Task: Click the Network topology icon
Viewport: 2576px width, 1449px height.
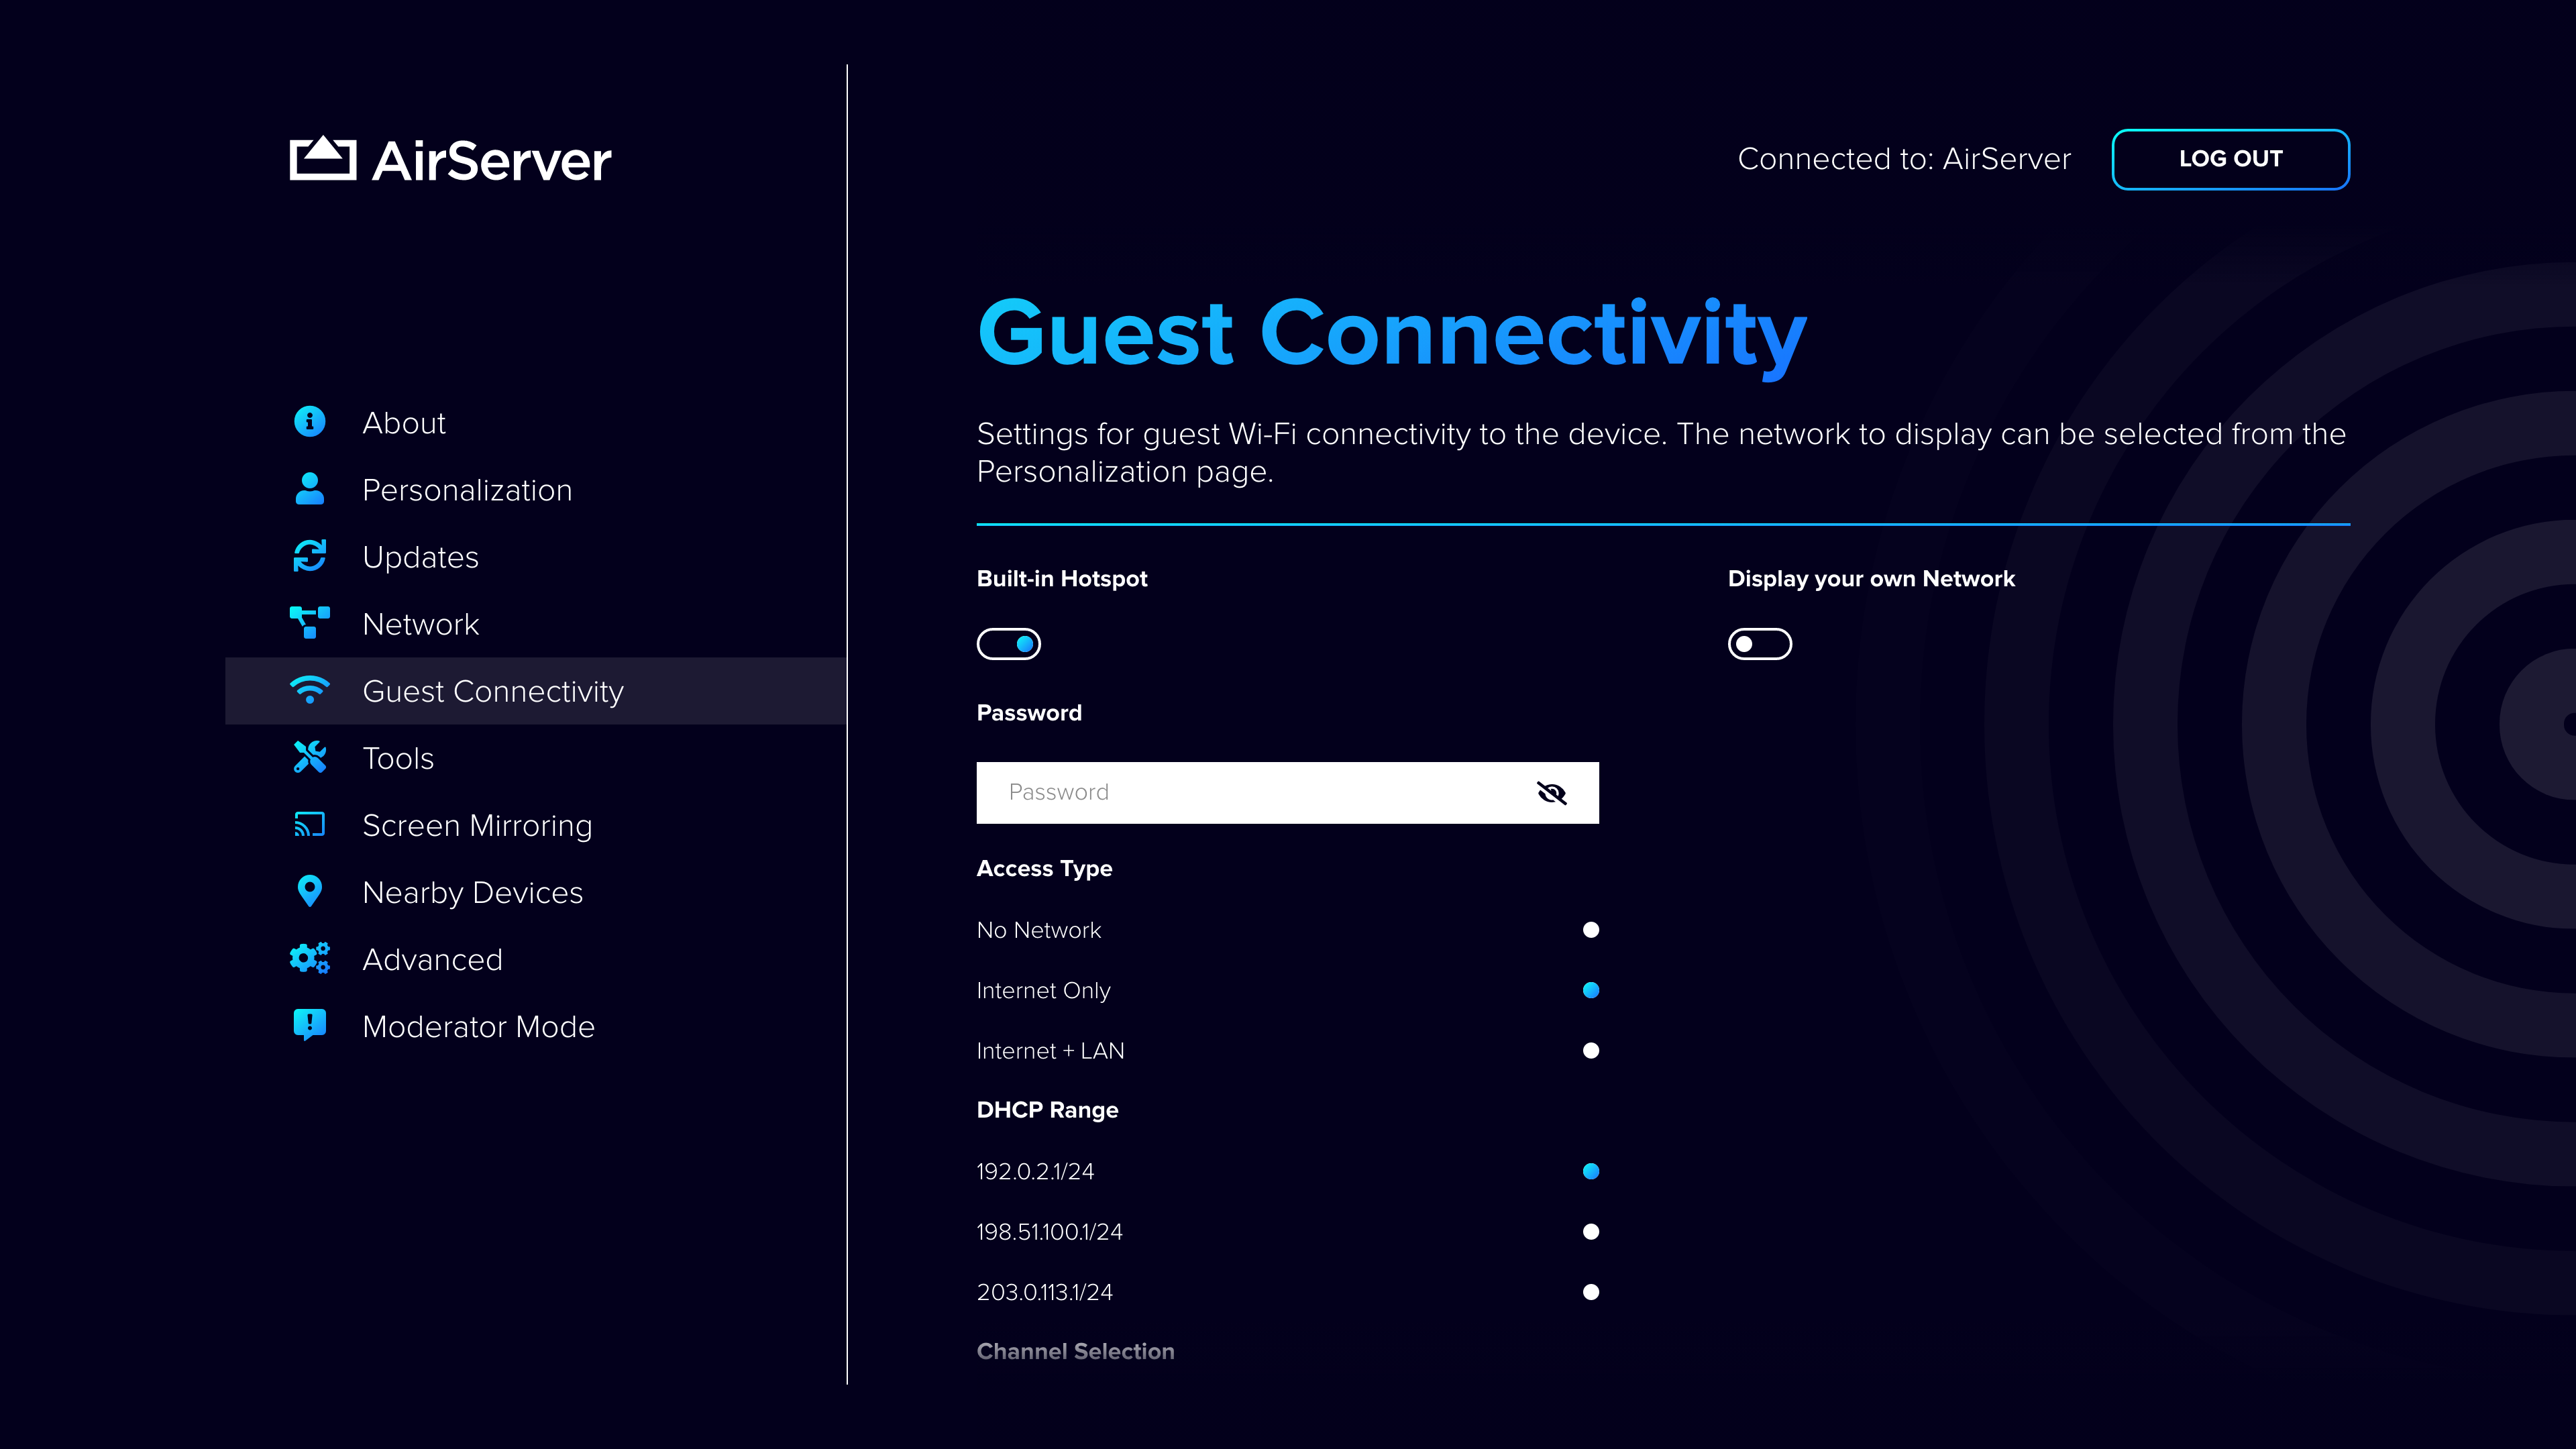Action: tap(309, 623)
